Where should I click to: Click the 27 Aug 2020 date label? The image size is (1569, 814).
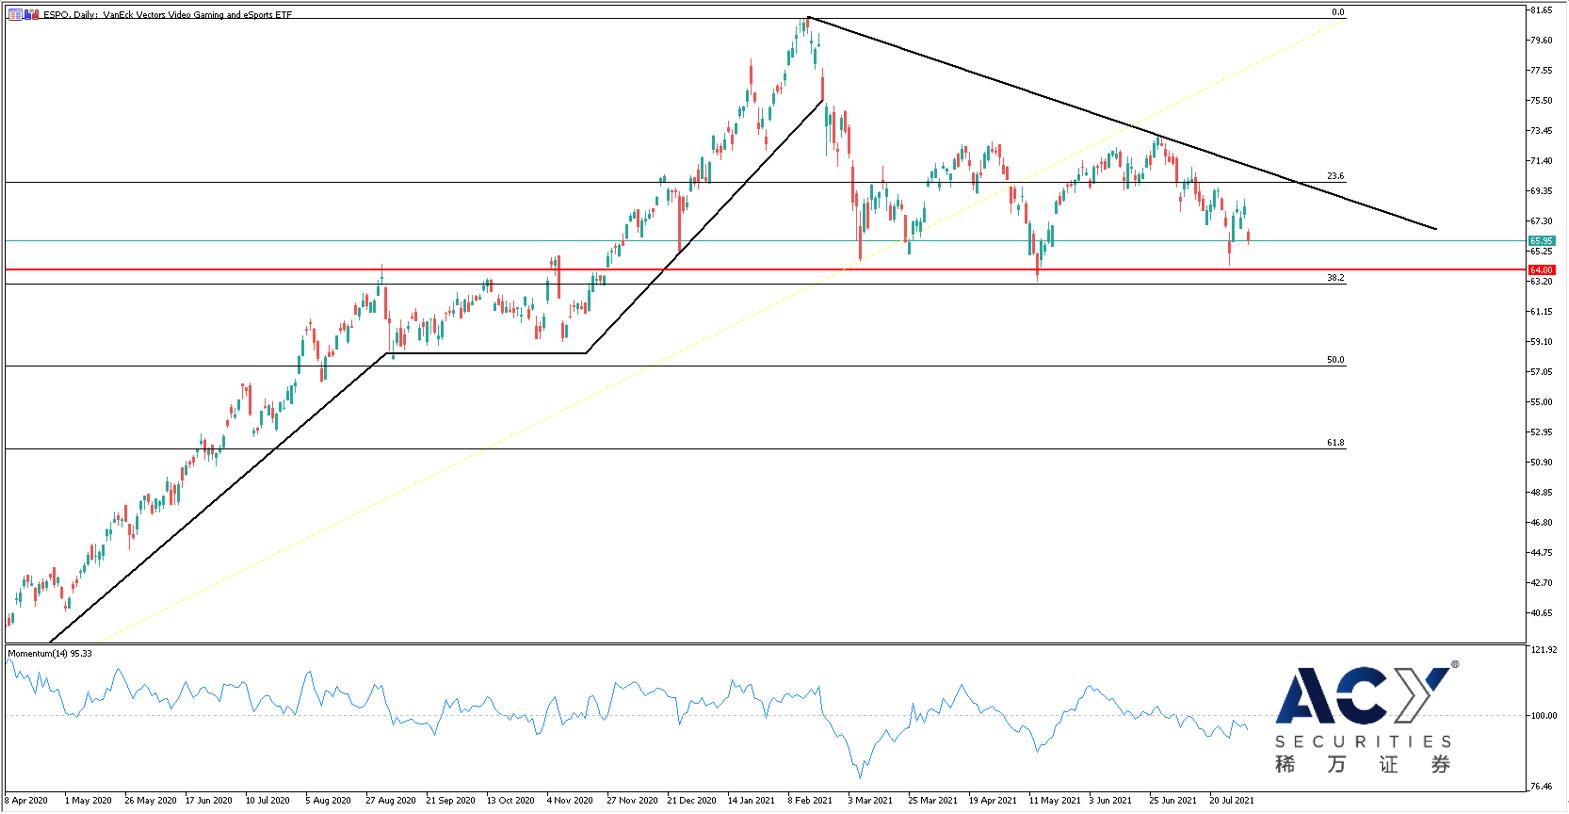point(390,800)
